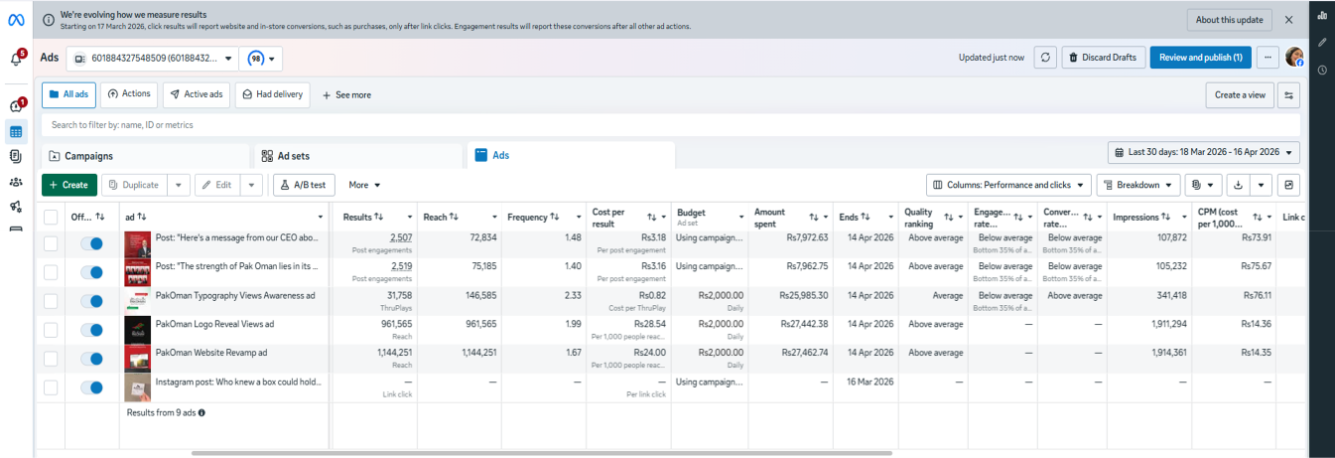Select the Actions view filter
Viewport: 1335px width, 458px height.
tap(129, 94)
